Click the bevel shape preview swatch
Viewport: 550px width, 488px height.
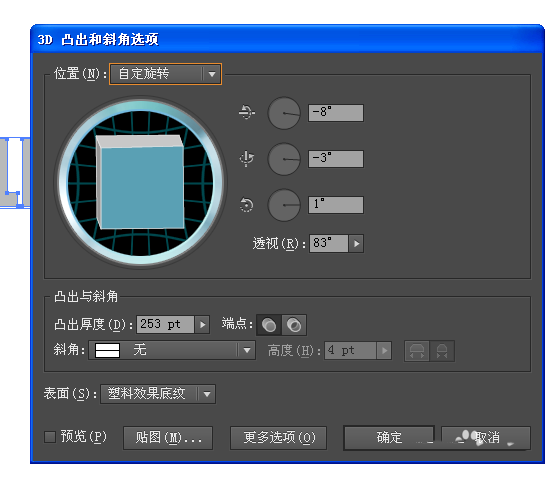coord(107,350)
